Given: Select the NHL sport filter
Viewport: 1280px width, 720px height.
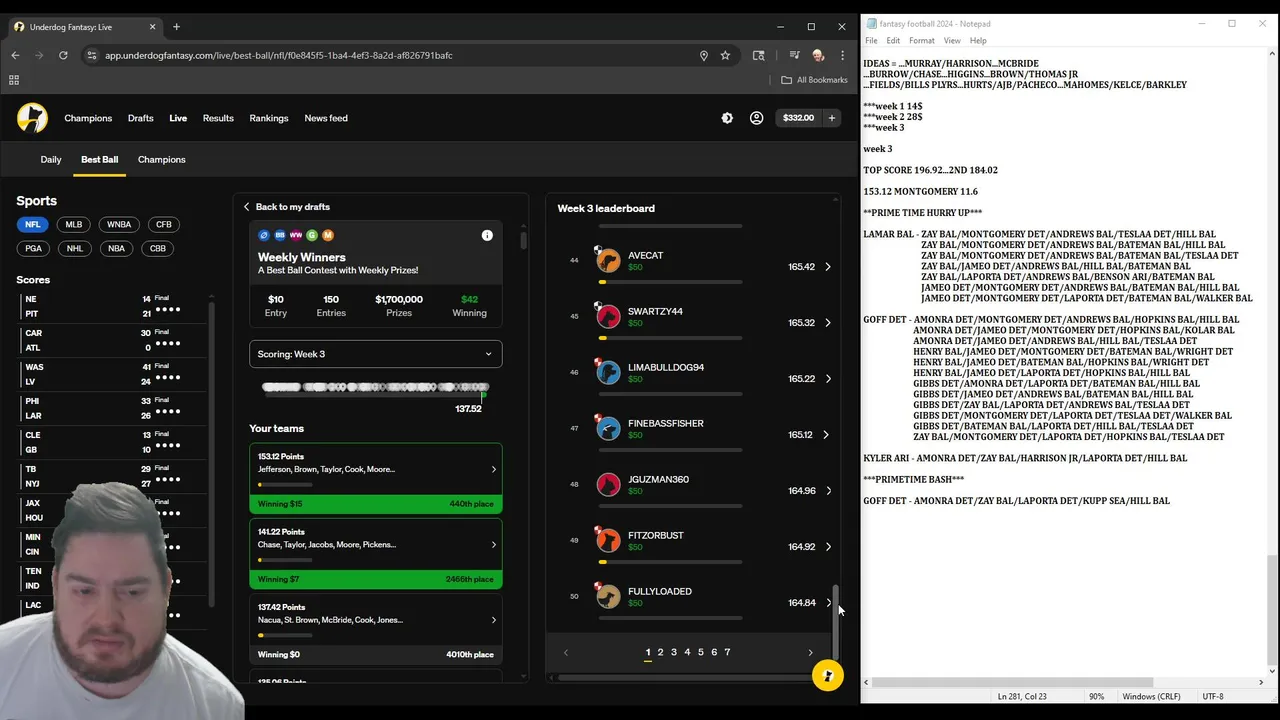Looking at the screenshot, I should point(74,249).
